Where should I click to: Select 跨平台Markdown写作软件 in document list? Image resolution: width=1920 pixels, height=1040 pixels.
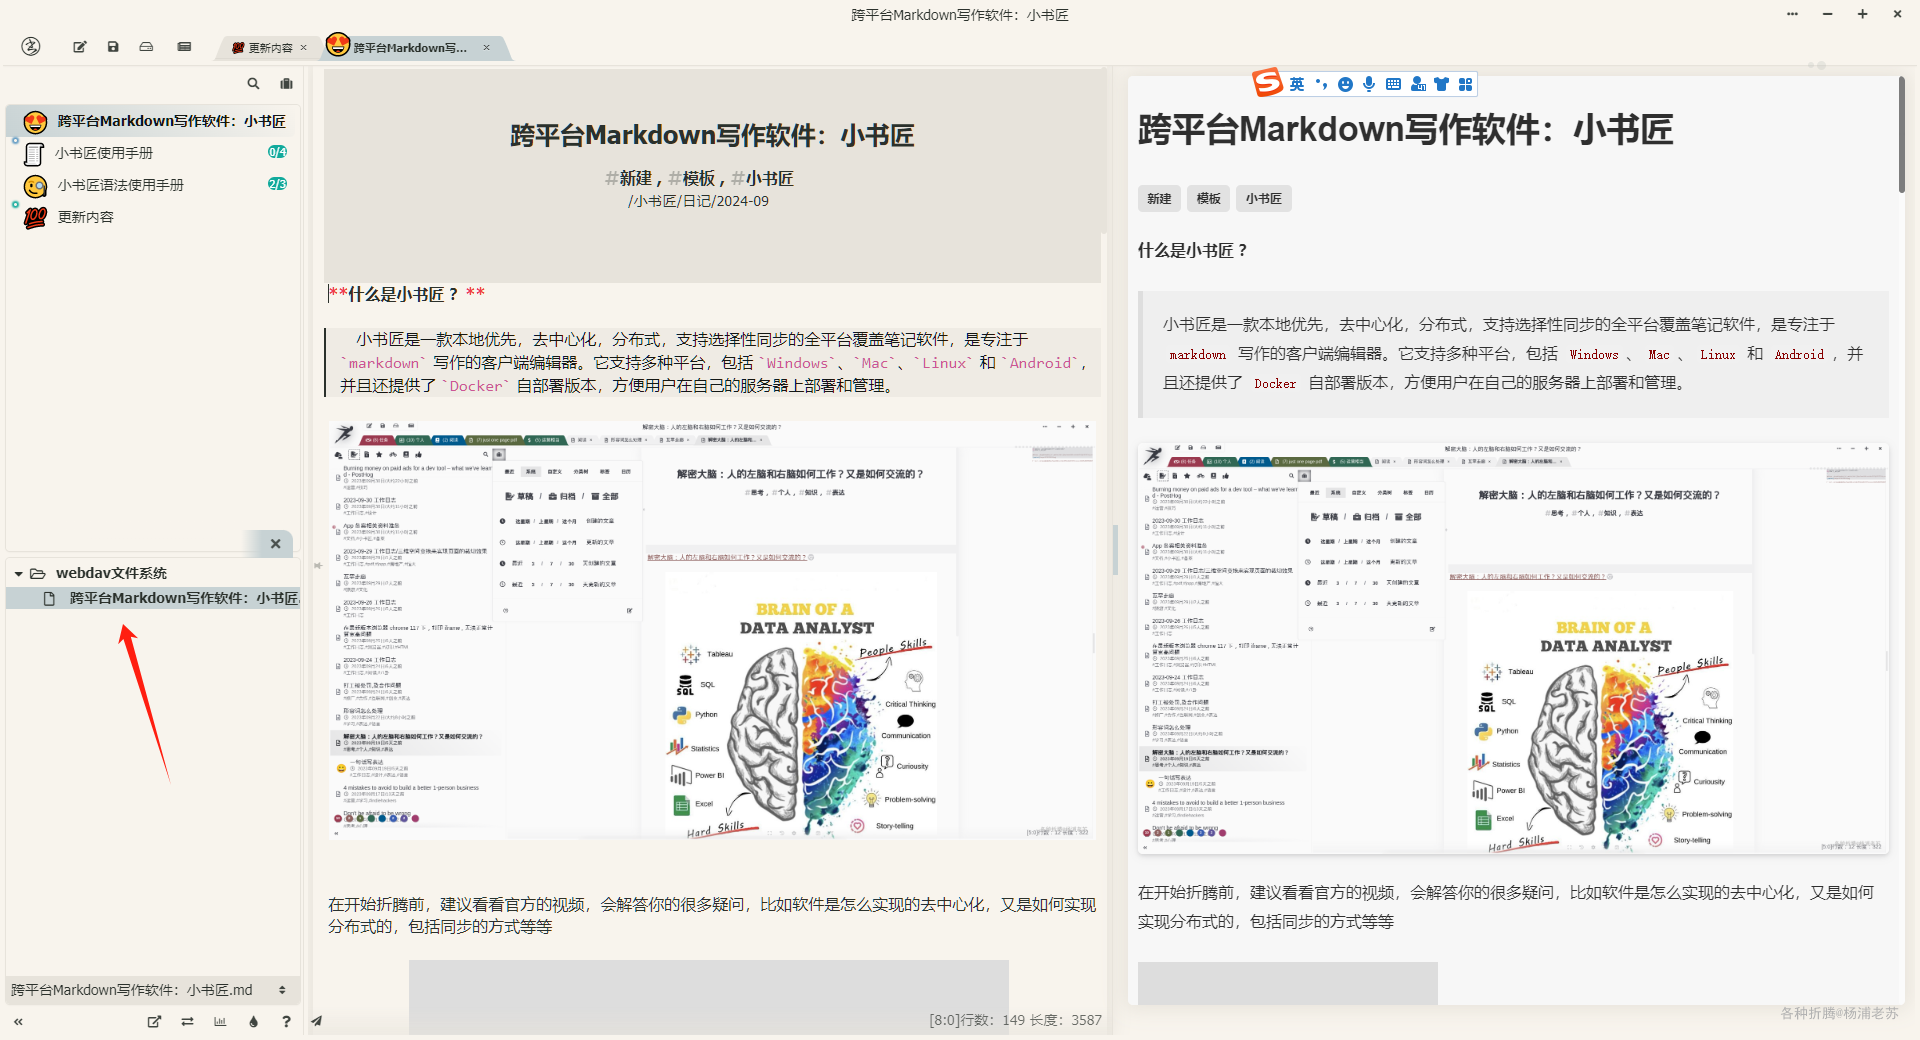(x=155, y=121)
